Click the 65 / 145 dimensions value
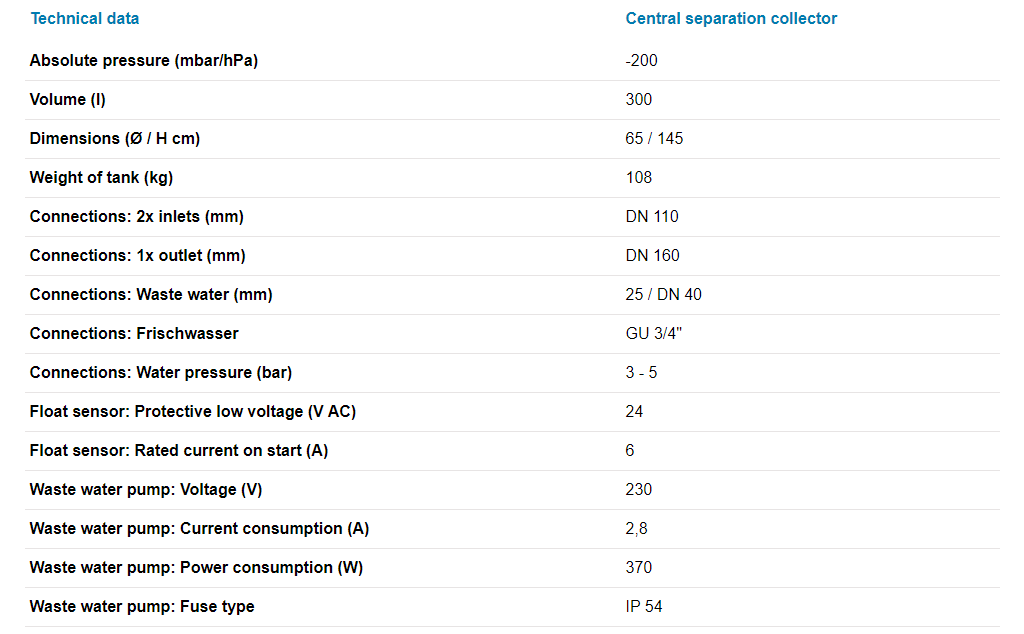The image size is (1024, 634). [x=654, y=138]
